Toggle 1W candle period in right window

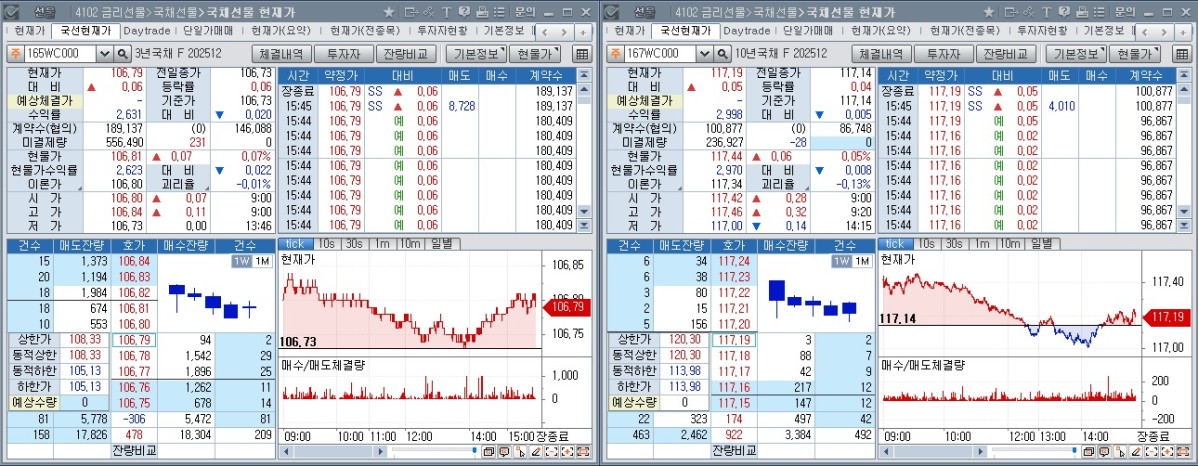840,261
